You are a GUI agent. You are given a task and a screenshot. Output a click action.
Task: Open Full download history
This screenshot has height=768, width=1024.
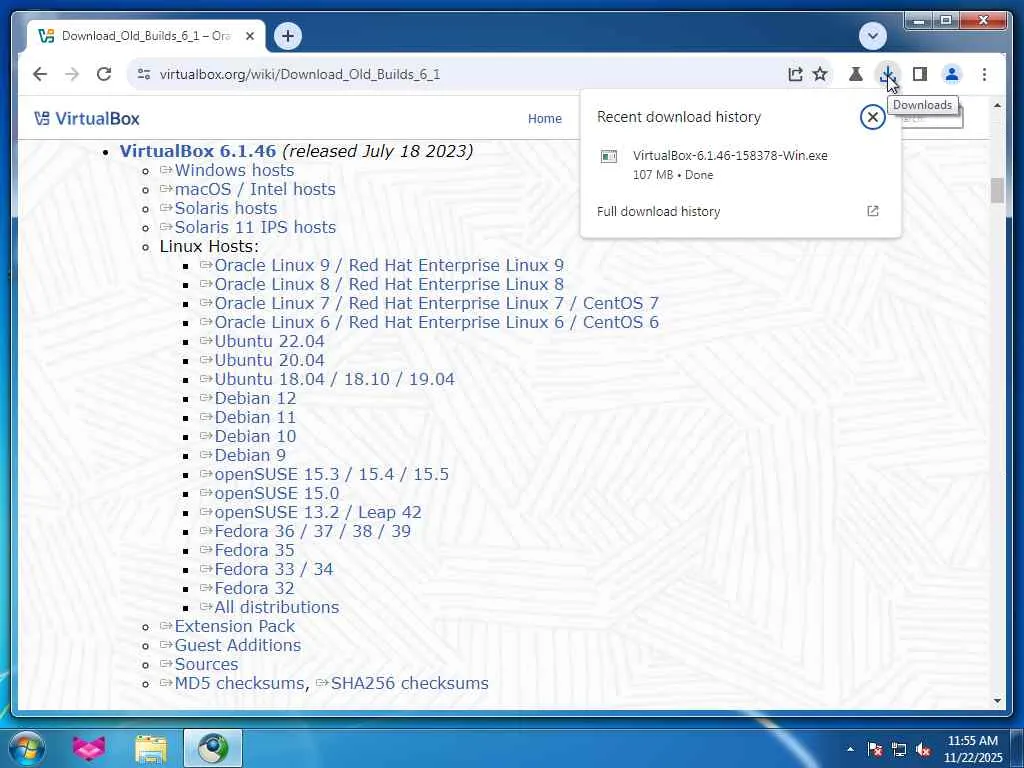tap(658, 212)
